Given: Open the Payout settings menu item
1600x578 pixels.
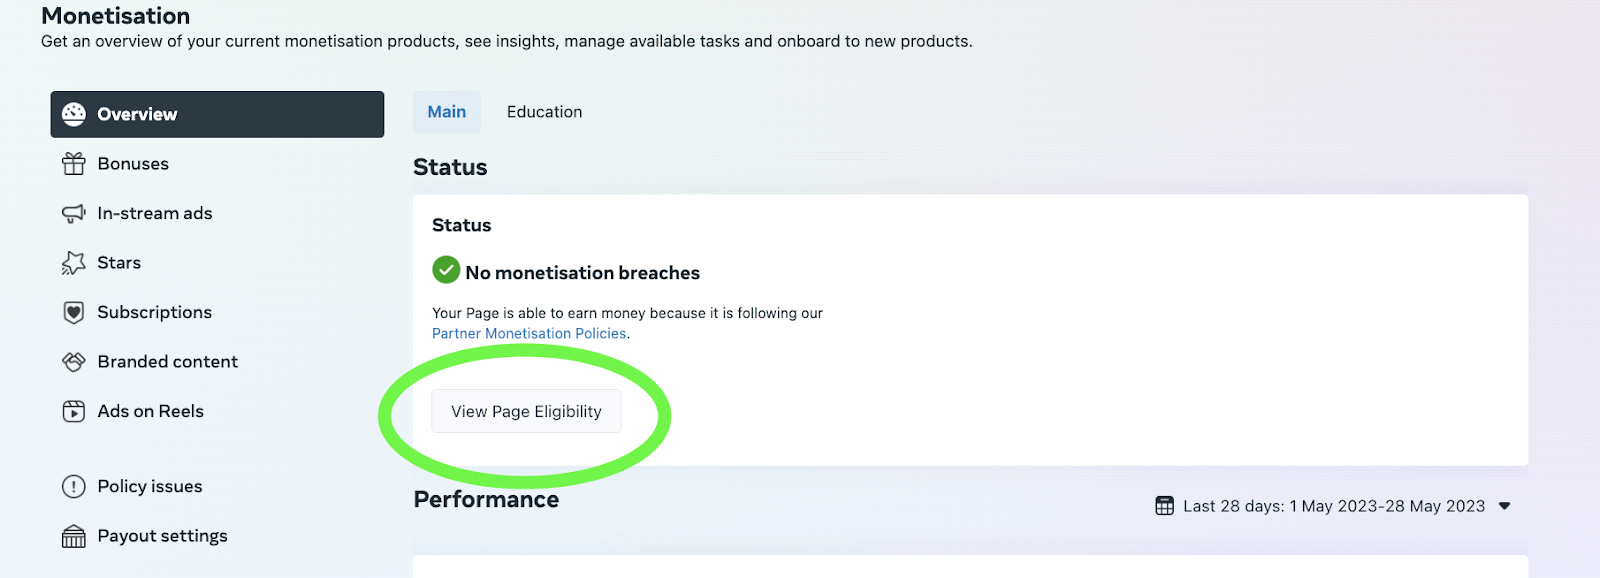Looking at the screenshot, I should point(217,536).
